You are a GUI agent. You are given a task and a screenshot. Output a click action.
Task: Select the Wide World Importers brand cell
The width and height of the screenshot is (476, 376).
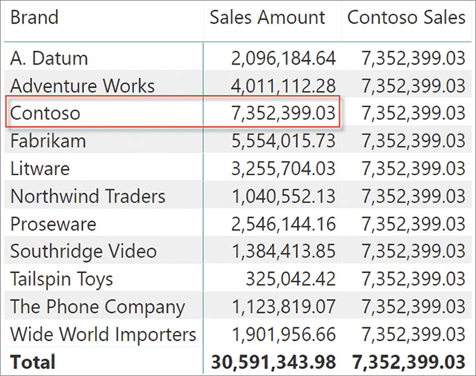coord(103,334)
